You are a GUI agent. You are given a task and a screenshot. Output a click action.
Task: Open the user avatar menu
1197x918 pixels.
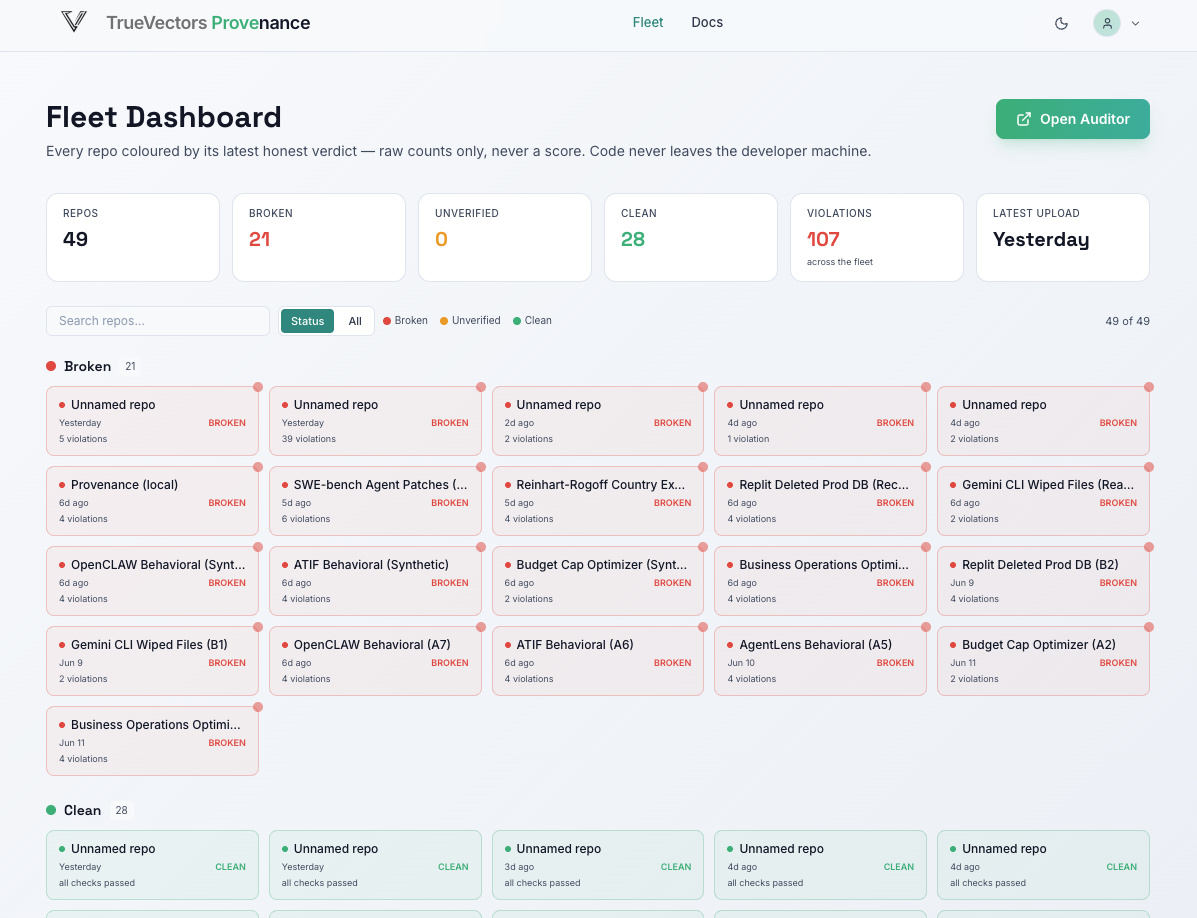click(1107, 23)
